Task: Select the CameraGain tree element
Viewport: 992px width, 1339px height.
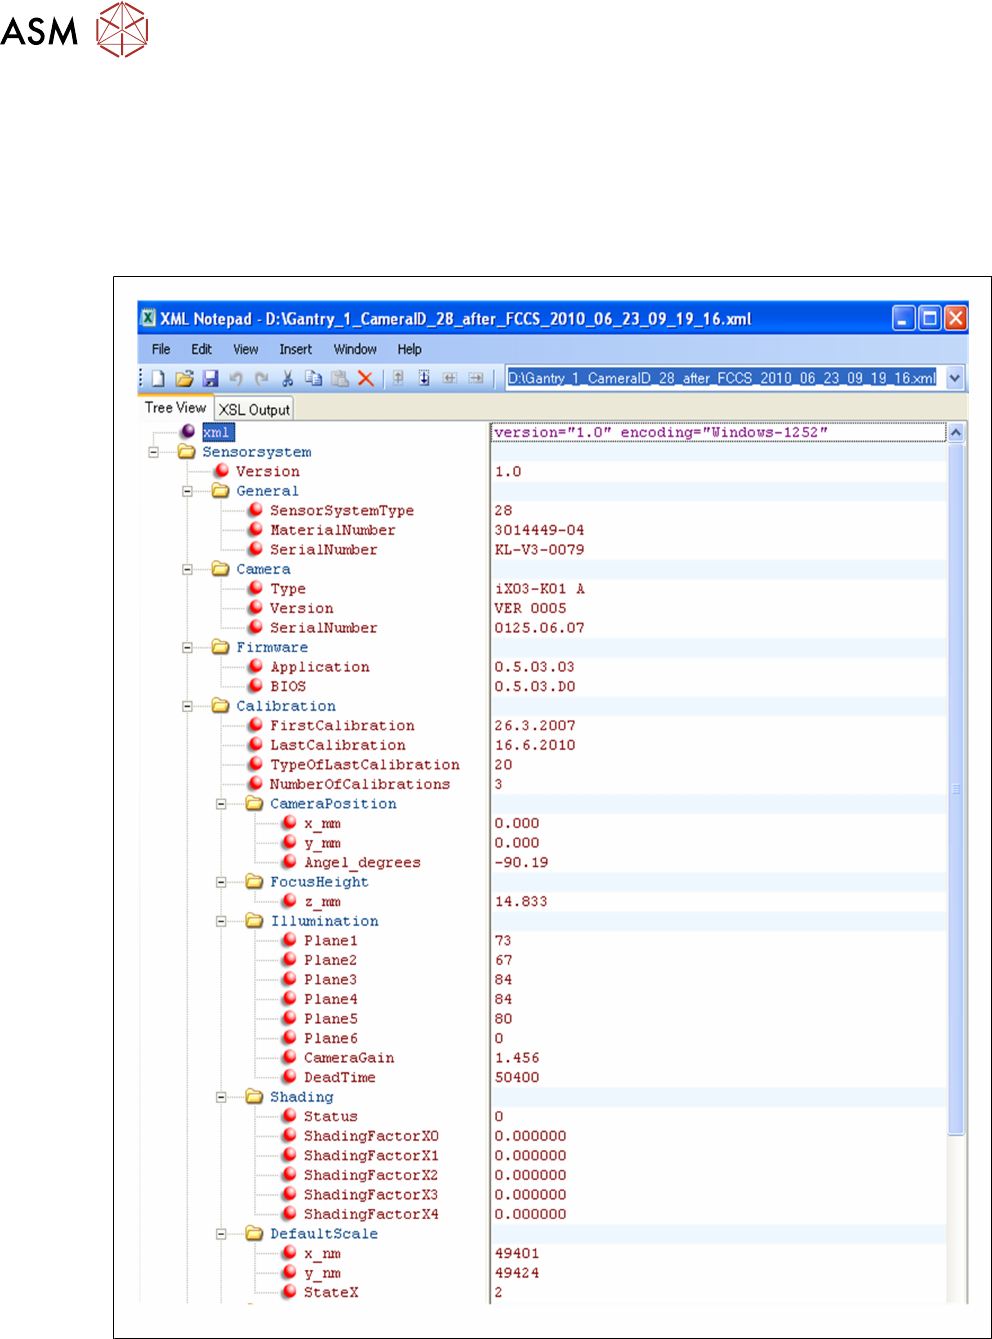Action: click(348, 1058)
